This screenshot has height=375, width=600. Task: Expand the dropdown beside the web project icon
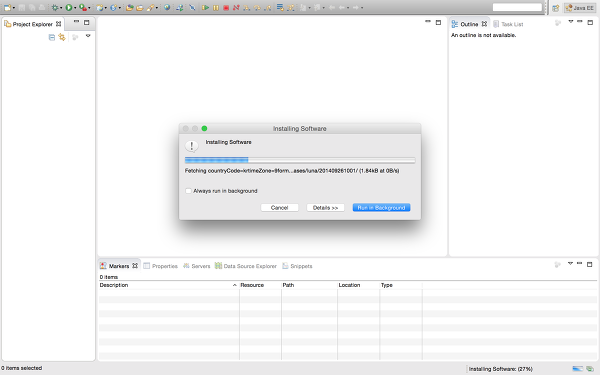pos(106,8)
